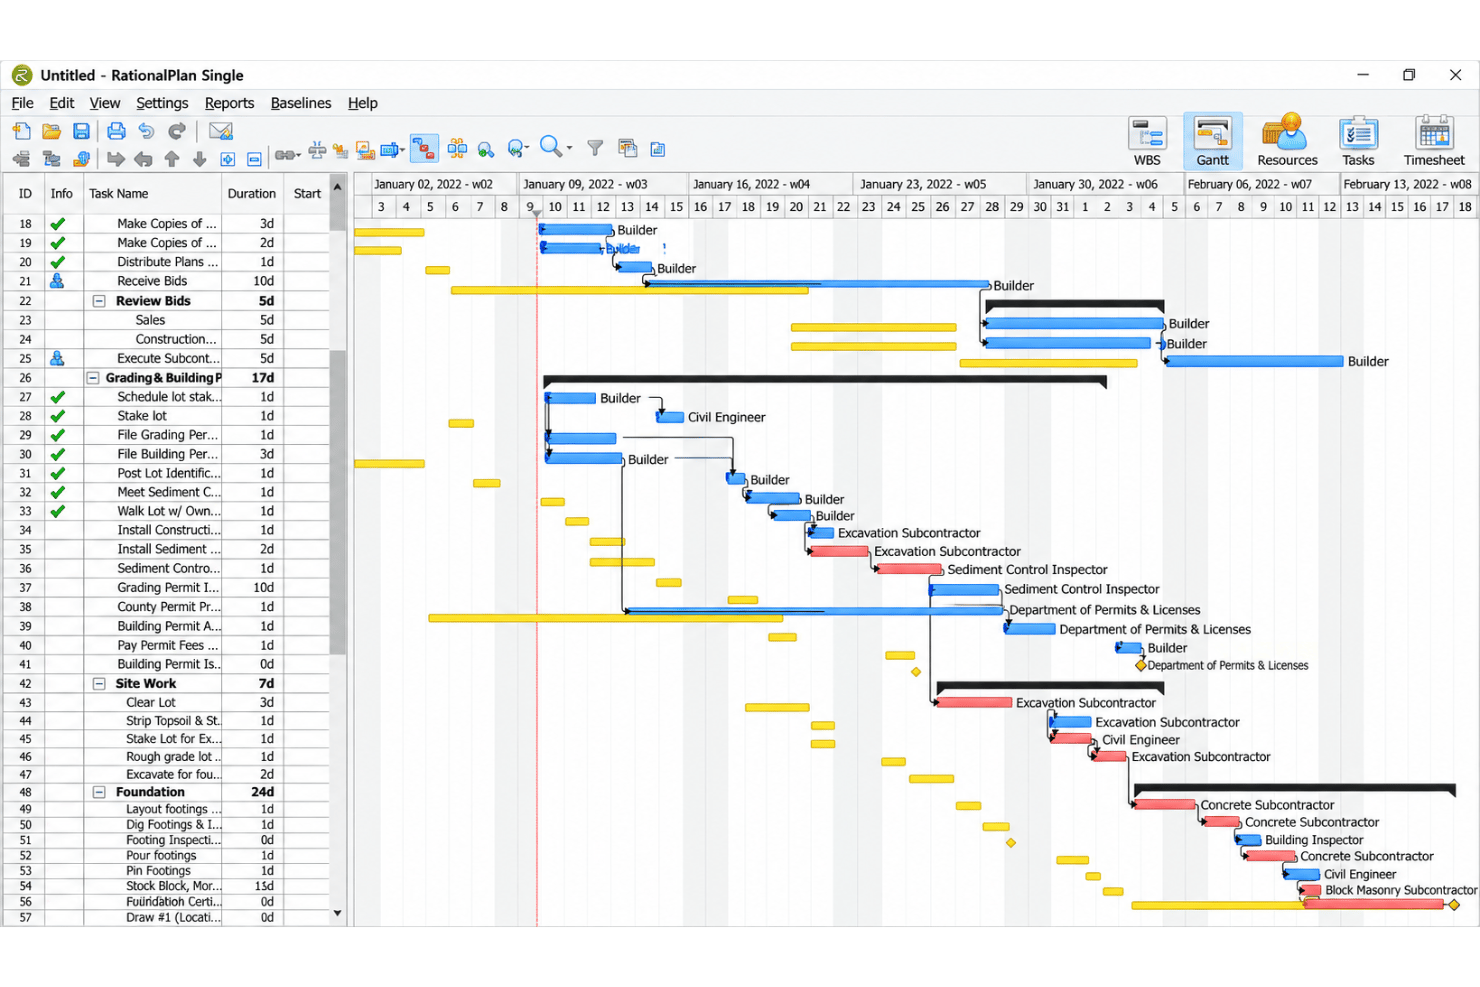Move the selected task down

pyautogui.click(x=200, y=159)
